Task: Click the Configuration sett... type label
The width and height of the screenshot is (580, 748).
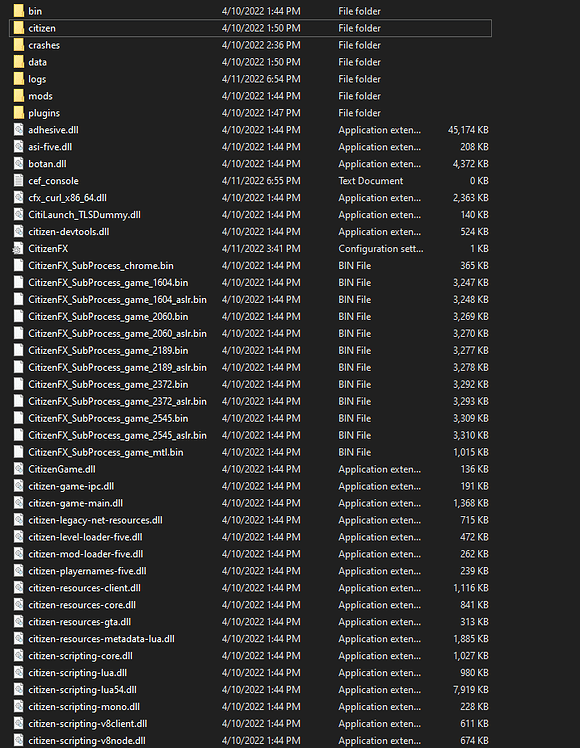Action: pyautogui.click(x=381, y=249)
